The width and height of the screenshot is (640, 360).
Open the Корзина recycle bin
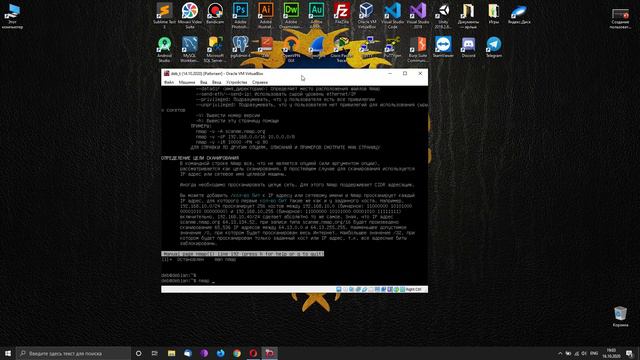[x=620, y=317]
